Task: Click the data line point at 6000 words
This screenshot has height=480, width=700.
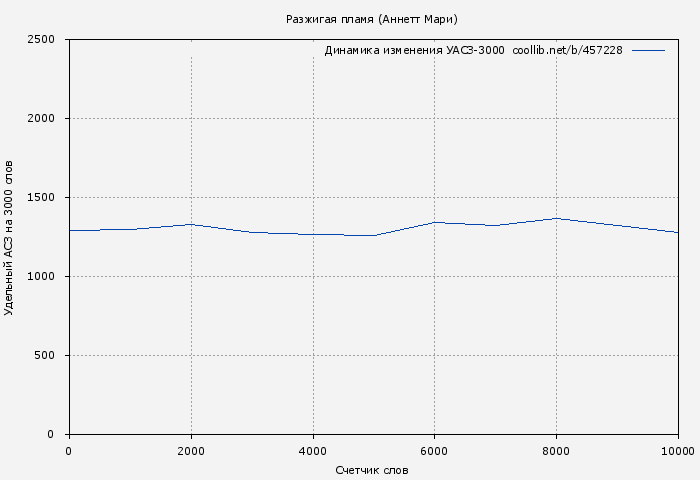Action: [435, 222]
